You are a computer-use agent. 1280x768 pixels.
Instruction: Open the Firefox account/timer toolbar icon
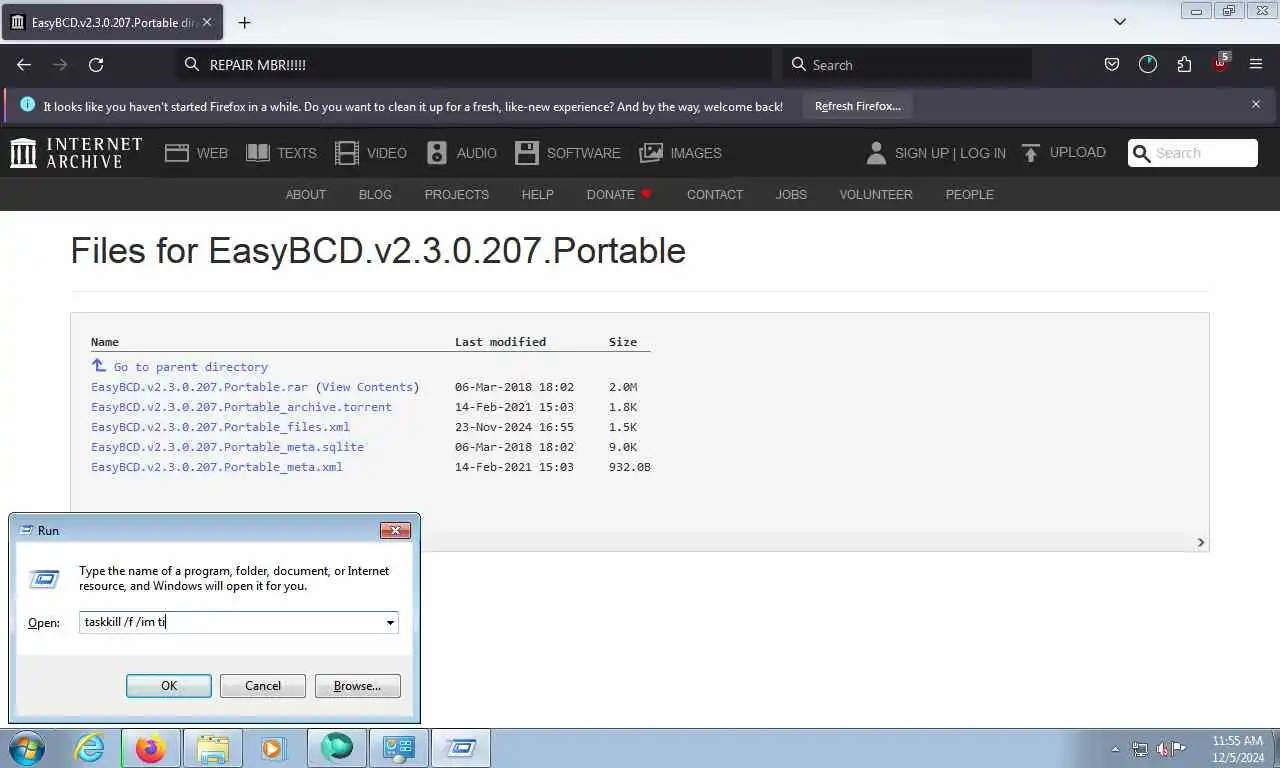pos(1148,64)
